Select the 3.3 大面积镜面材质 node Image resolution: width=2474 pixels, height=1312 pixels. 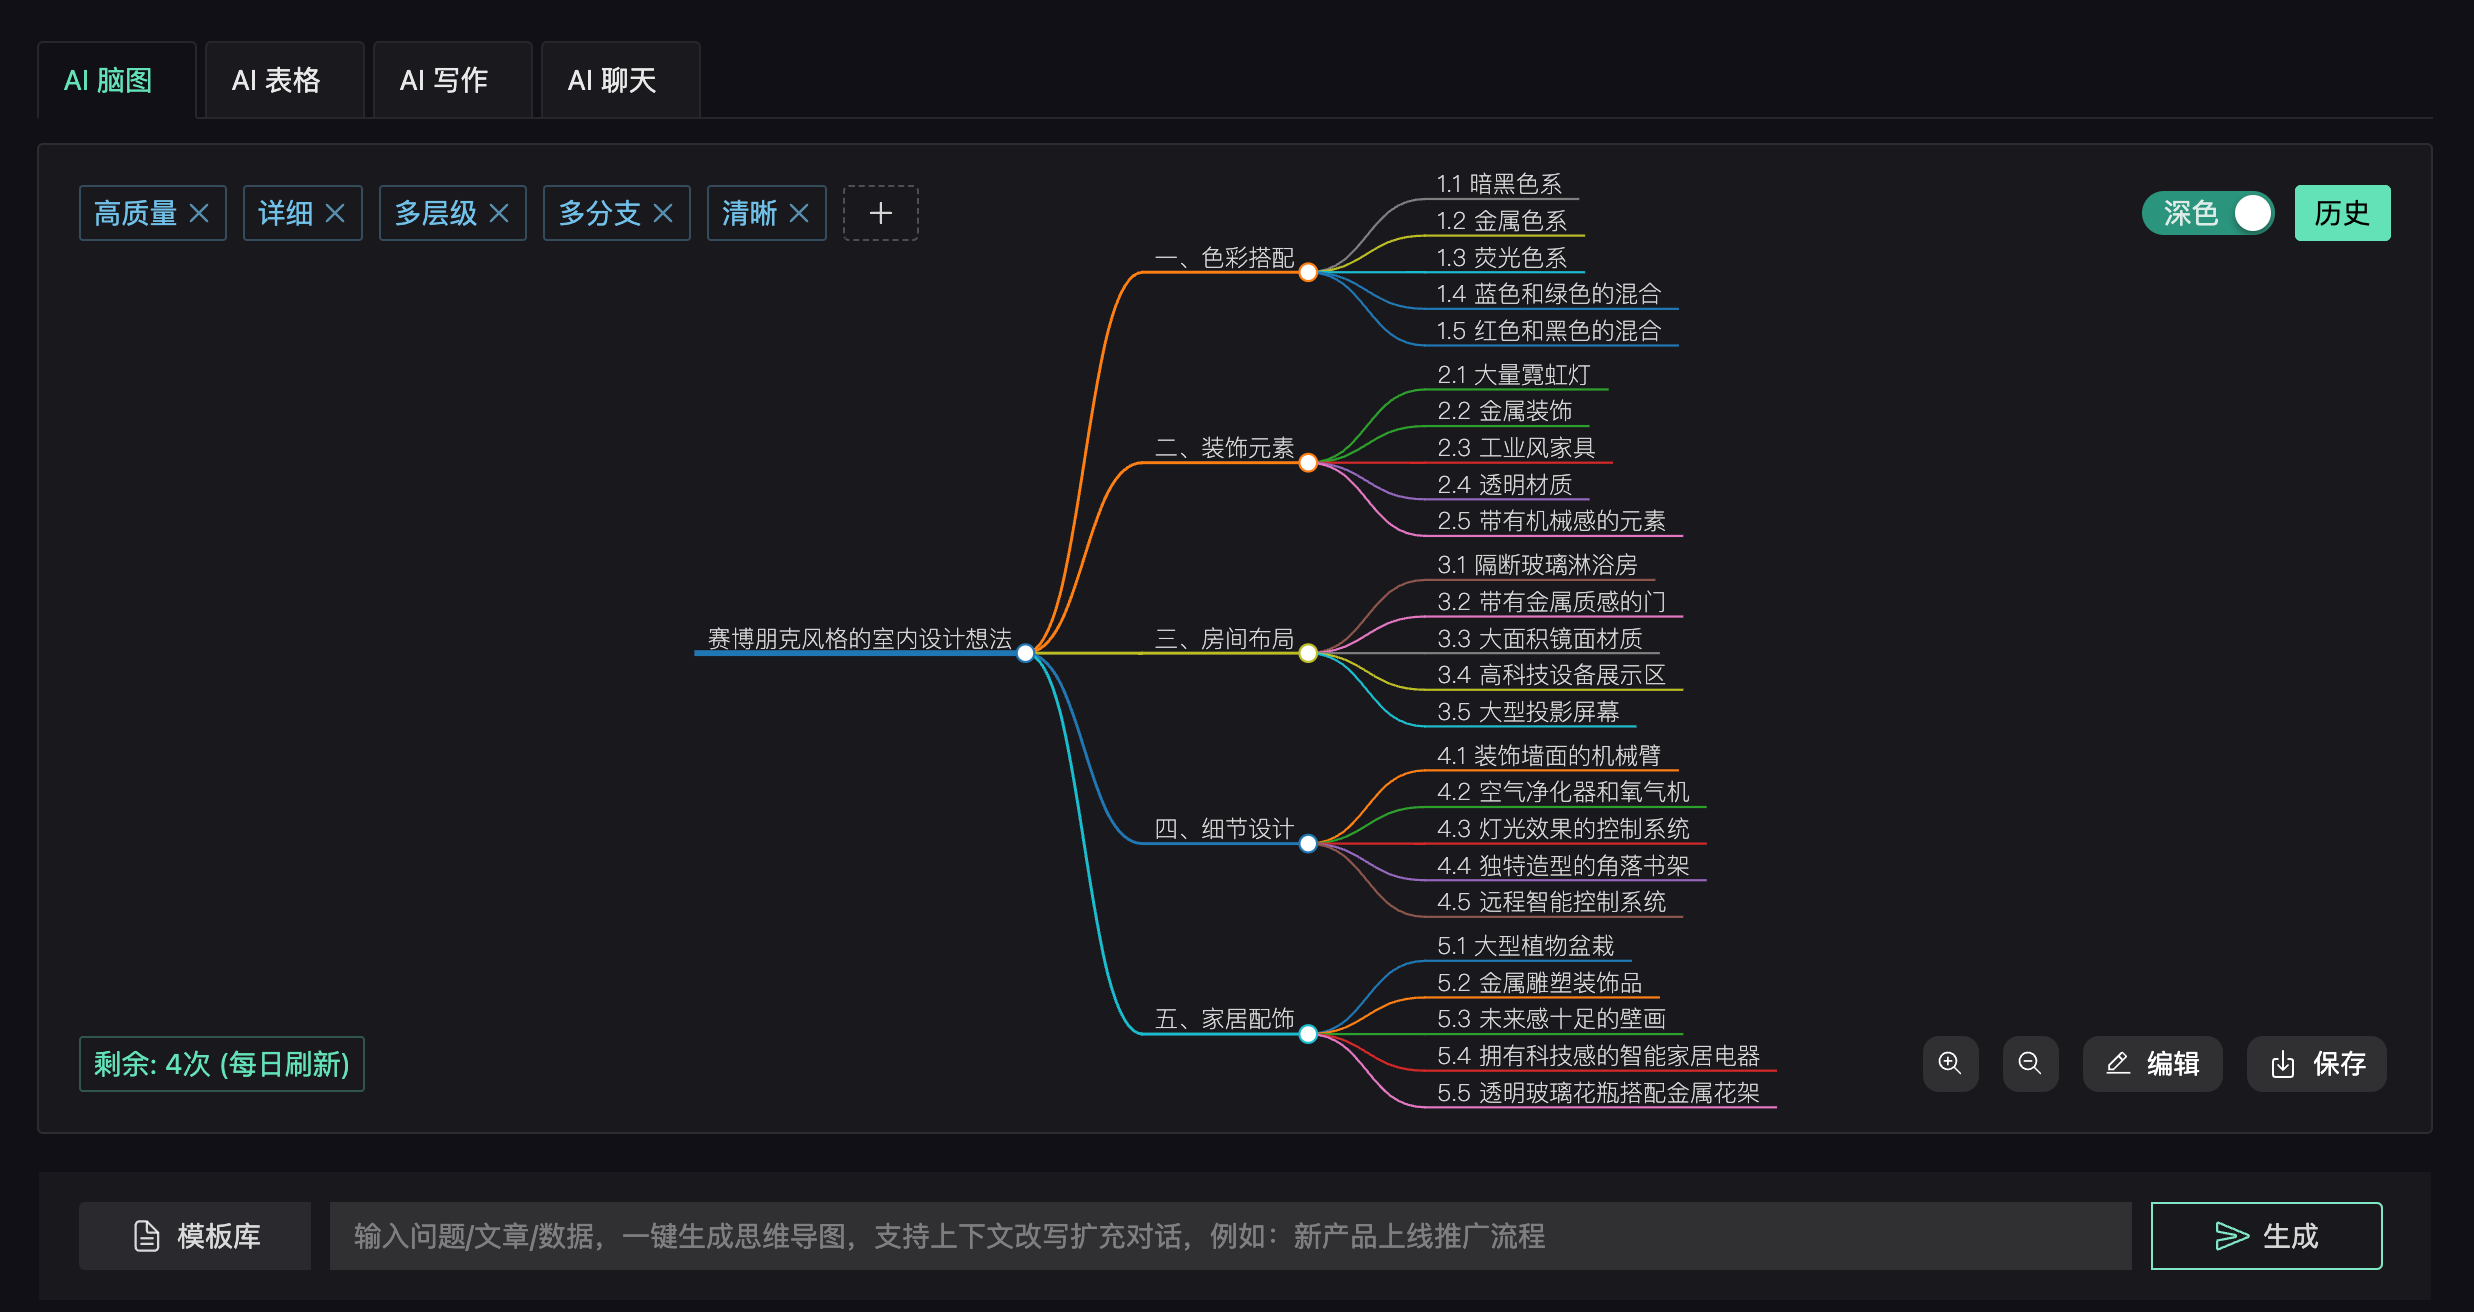point(1540,638)
